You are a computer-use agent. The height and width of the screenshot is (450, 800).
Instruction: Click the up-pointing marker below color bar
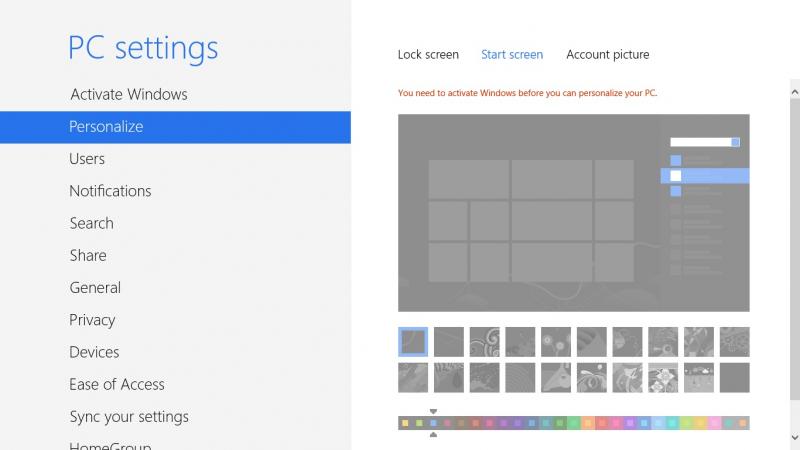click(x=433, y=435)
